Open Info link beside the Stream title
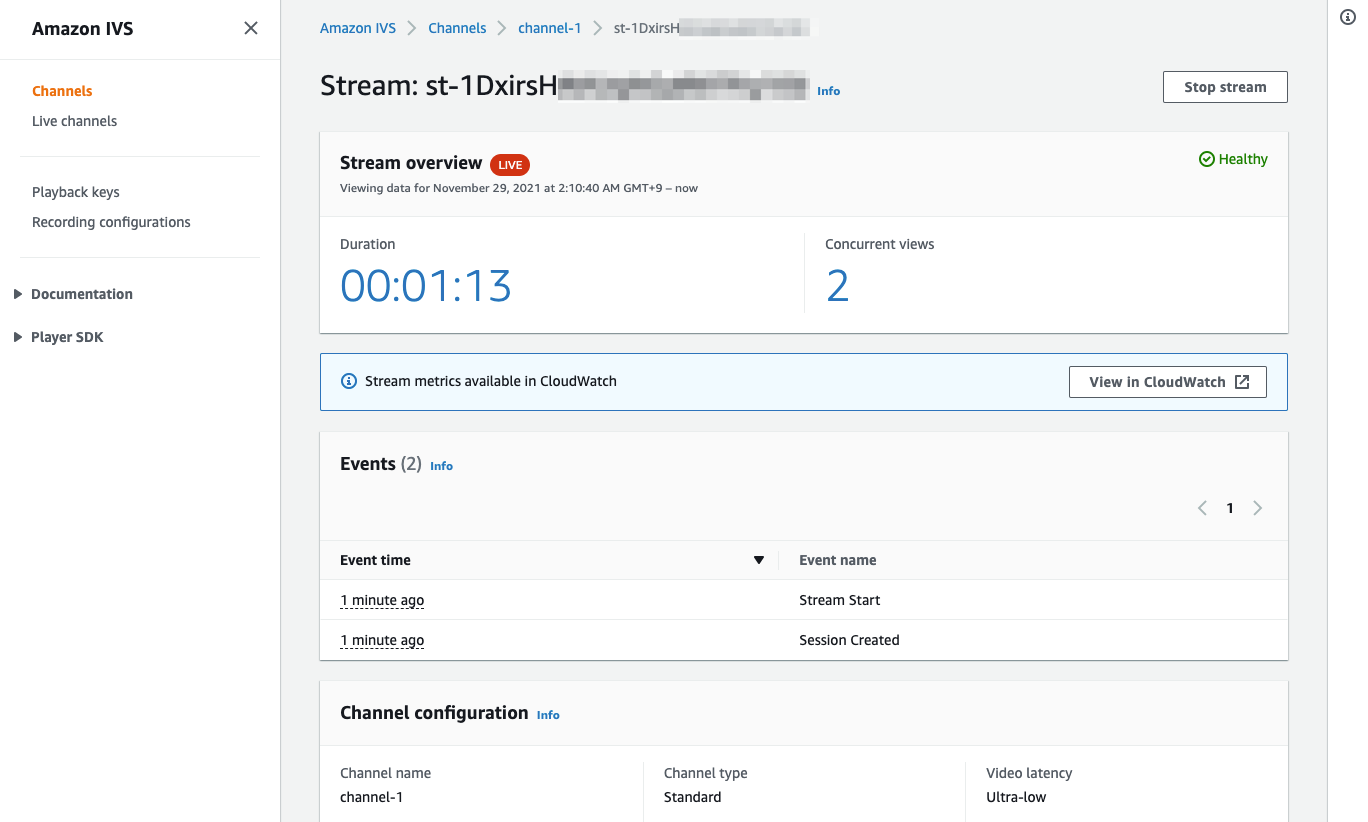The height and width of the screenshot is (822, 1368). pos(828,91)
